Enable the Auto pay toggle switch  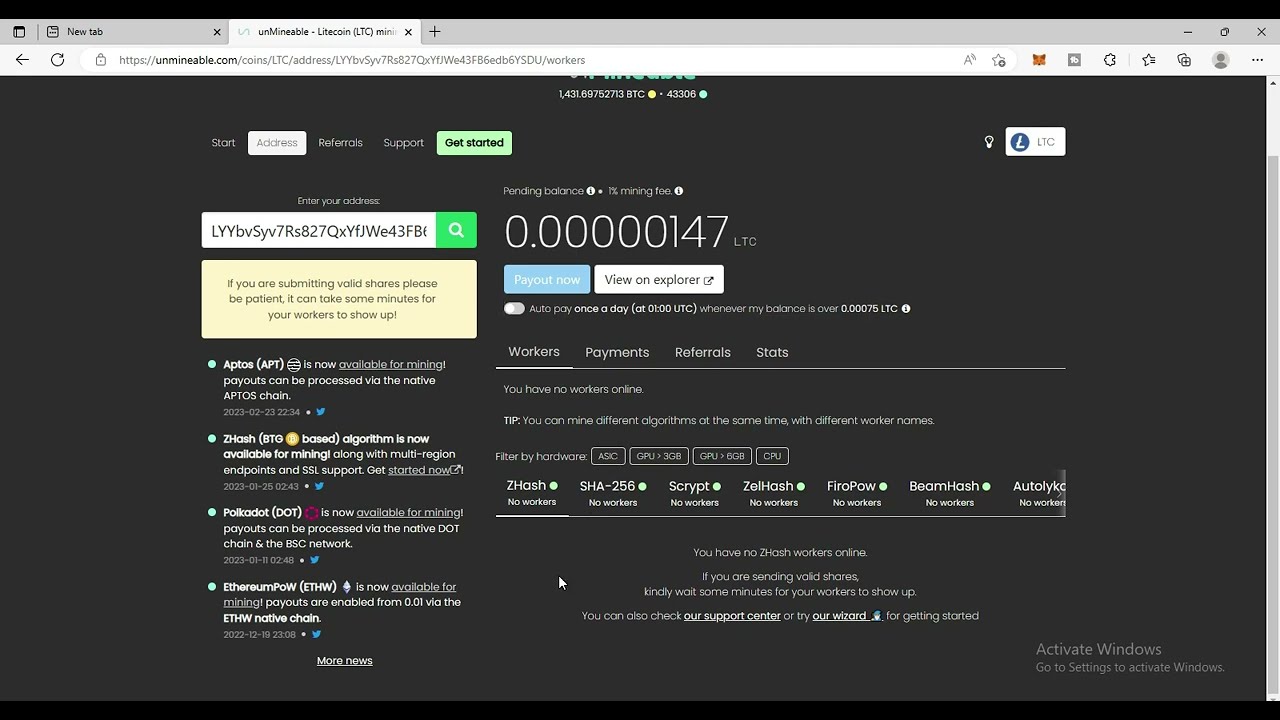pos(514,309)
